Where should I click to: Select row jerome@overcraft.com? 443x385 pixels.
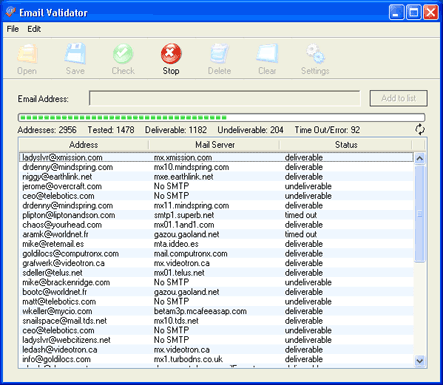pyautogui.click(x=216, y=186)
